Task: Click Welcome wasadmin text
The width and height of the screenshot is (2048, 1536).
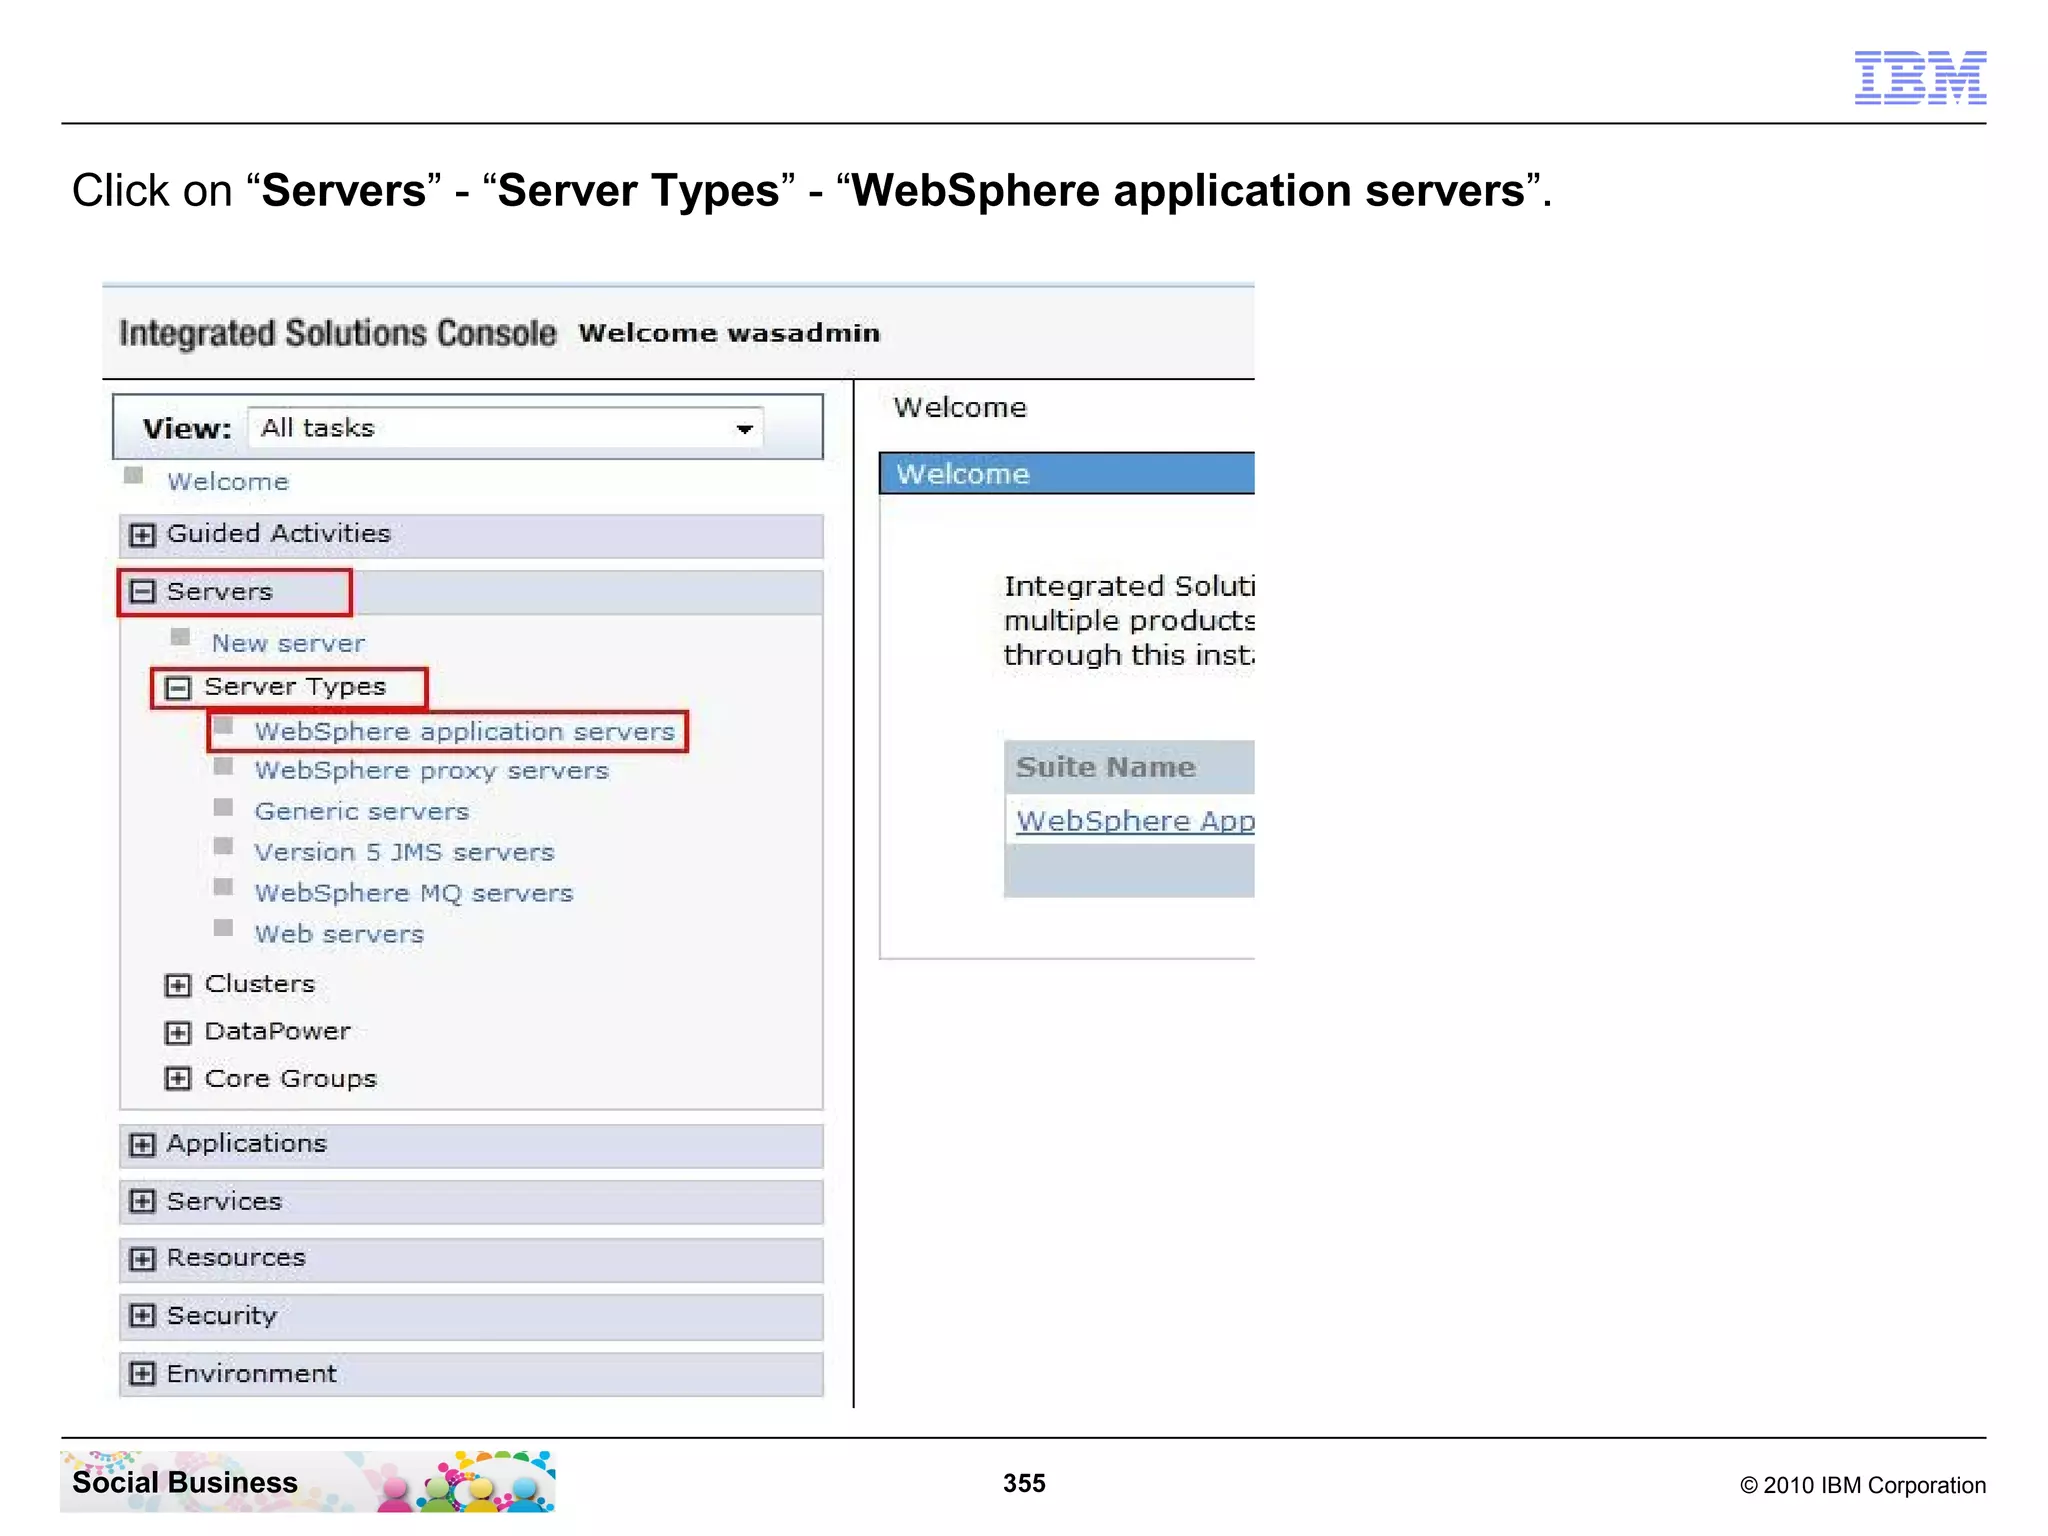Action: pyautogui.click(x=729, y=333)
